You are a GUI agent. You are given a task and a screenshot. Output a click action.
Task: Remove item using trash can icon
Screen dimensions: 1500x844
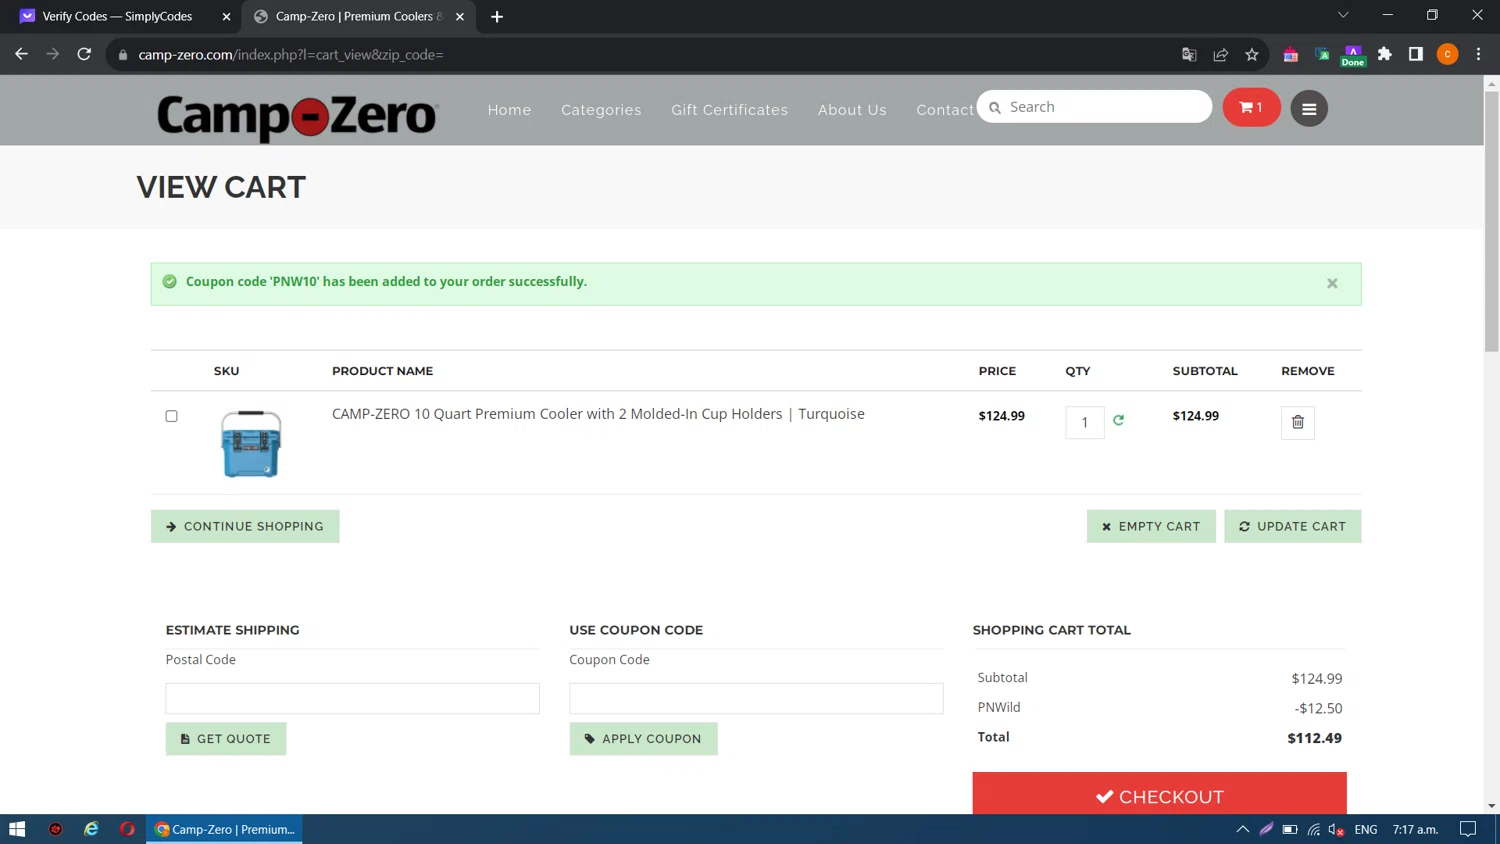pos(1298,422)
